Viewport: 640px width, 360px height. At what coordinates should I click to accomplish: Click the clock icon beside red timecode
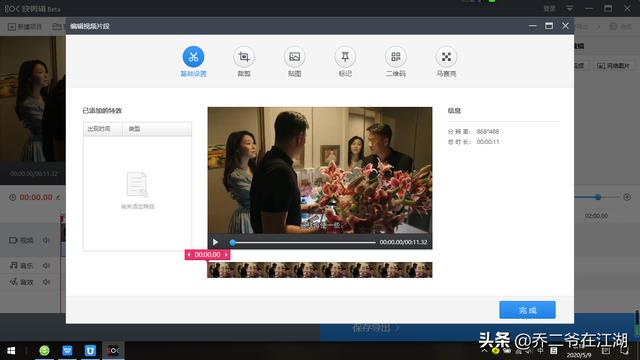click(13, 198)
